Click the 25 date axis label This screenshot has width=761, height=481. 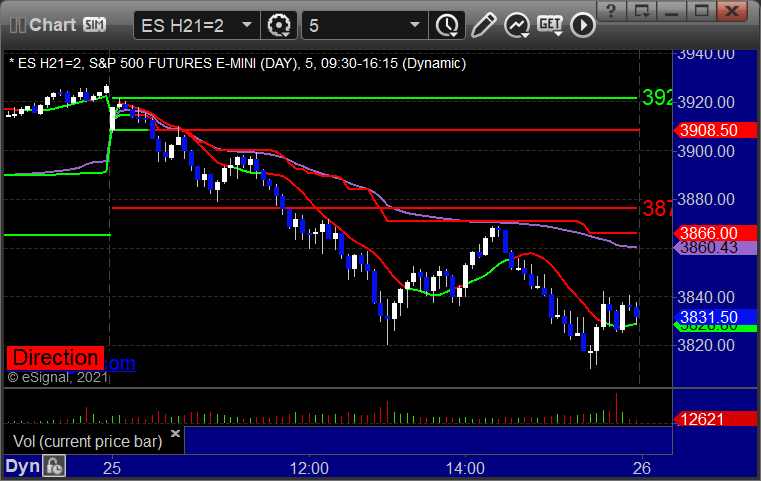pyautogui.click(x=112, y=469)
